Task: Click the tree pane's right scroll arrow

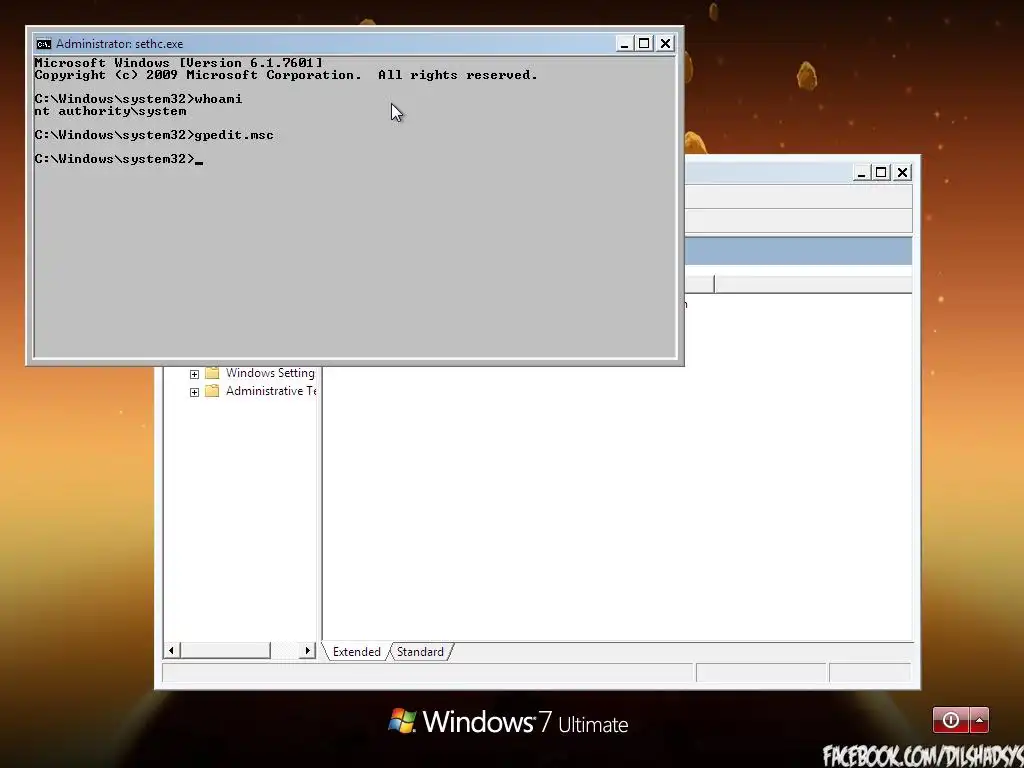Action: (x=308, y=650)
